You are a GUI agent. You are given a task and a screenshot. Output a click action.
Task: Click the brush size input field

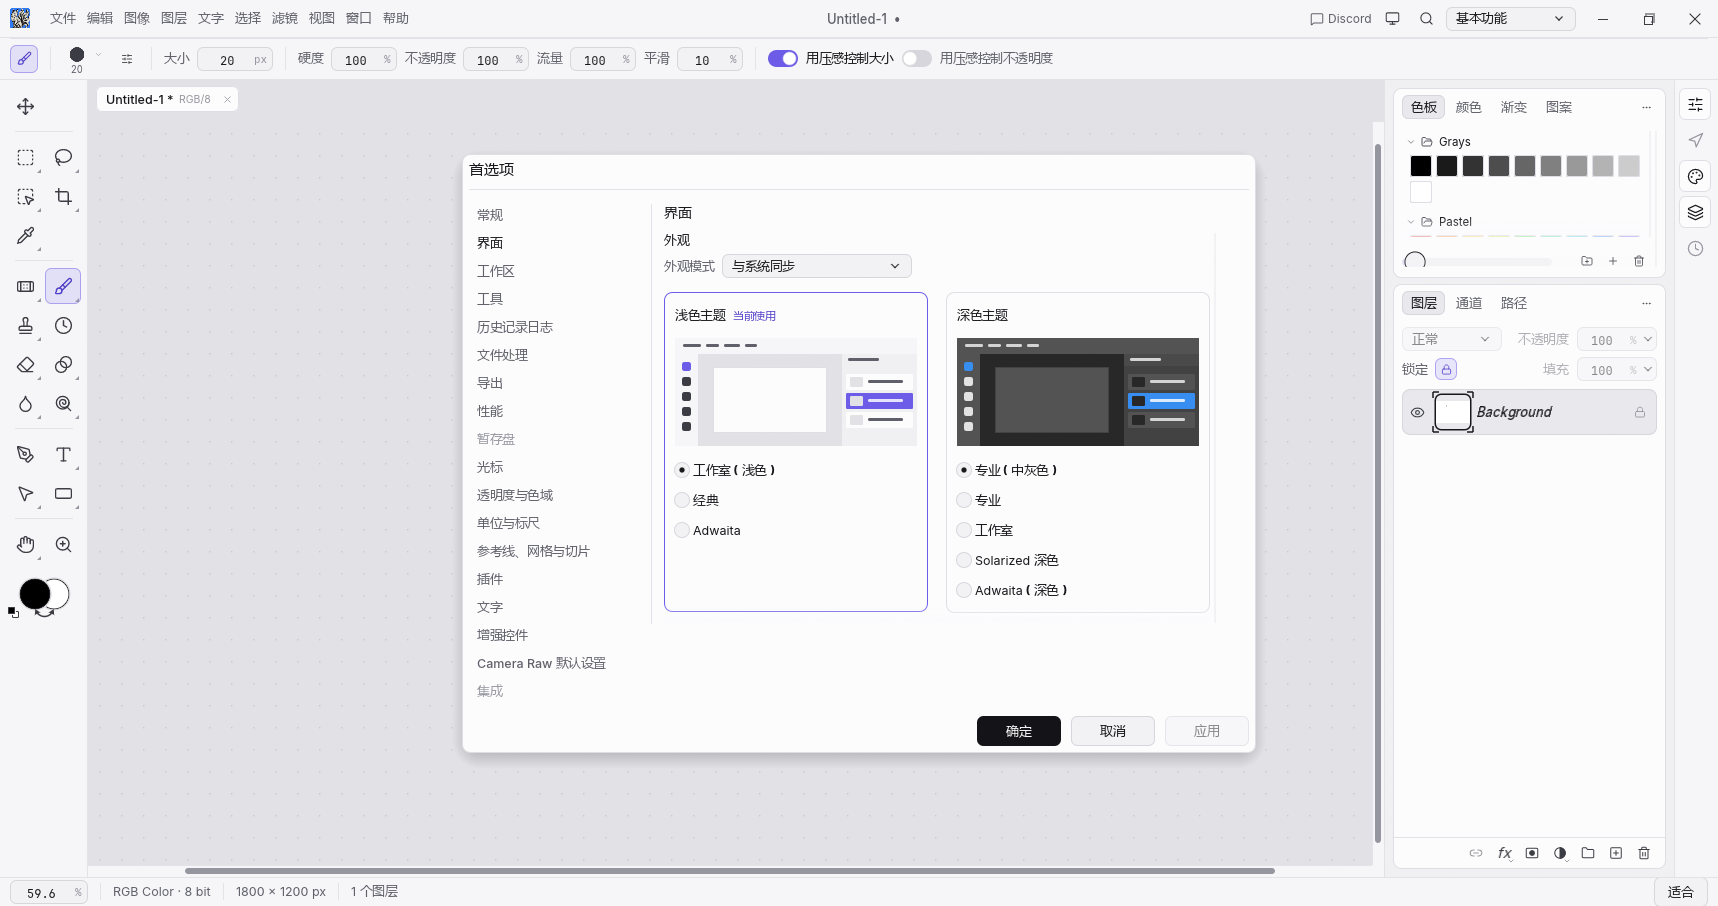[235, 60]
